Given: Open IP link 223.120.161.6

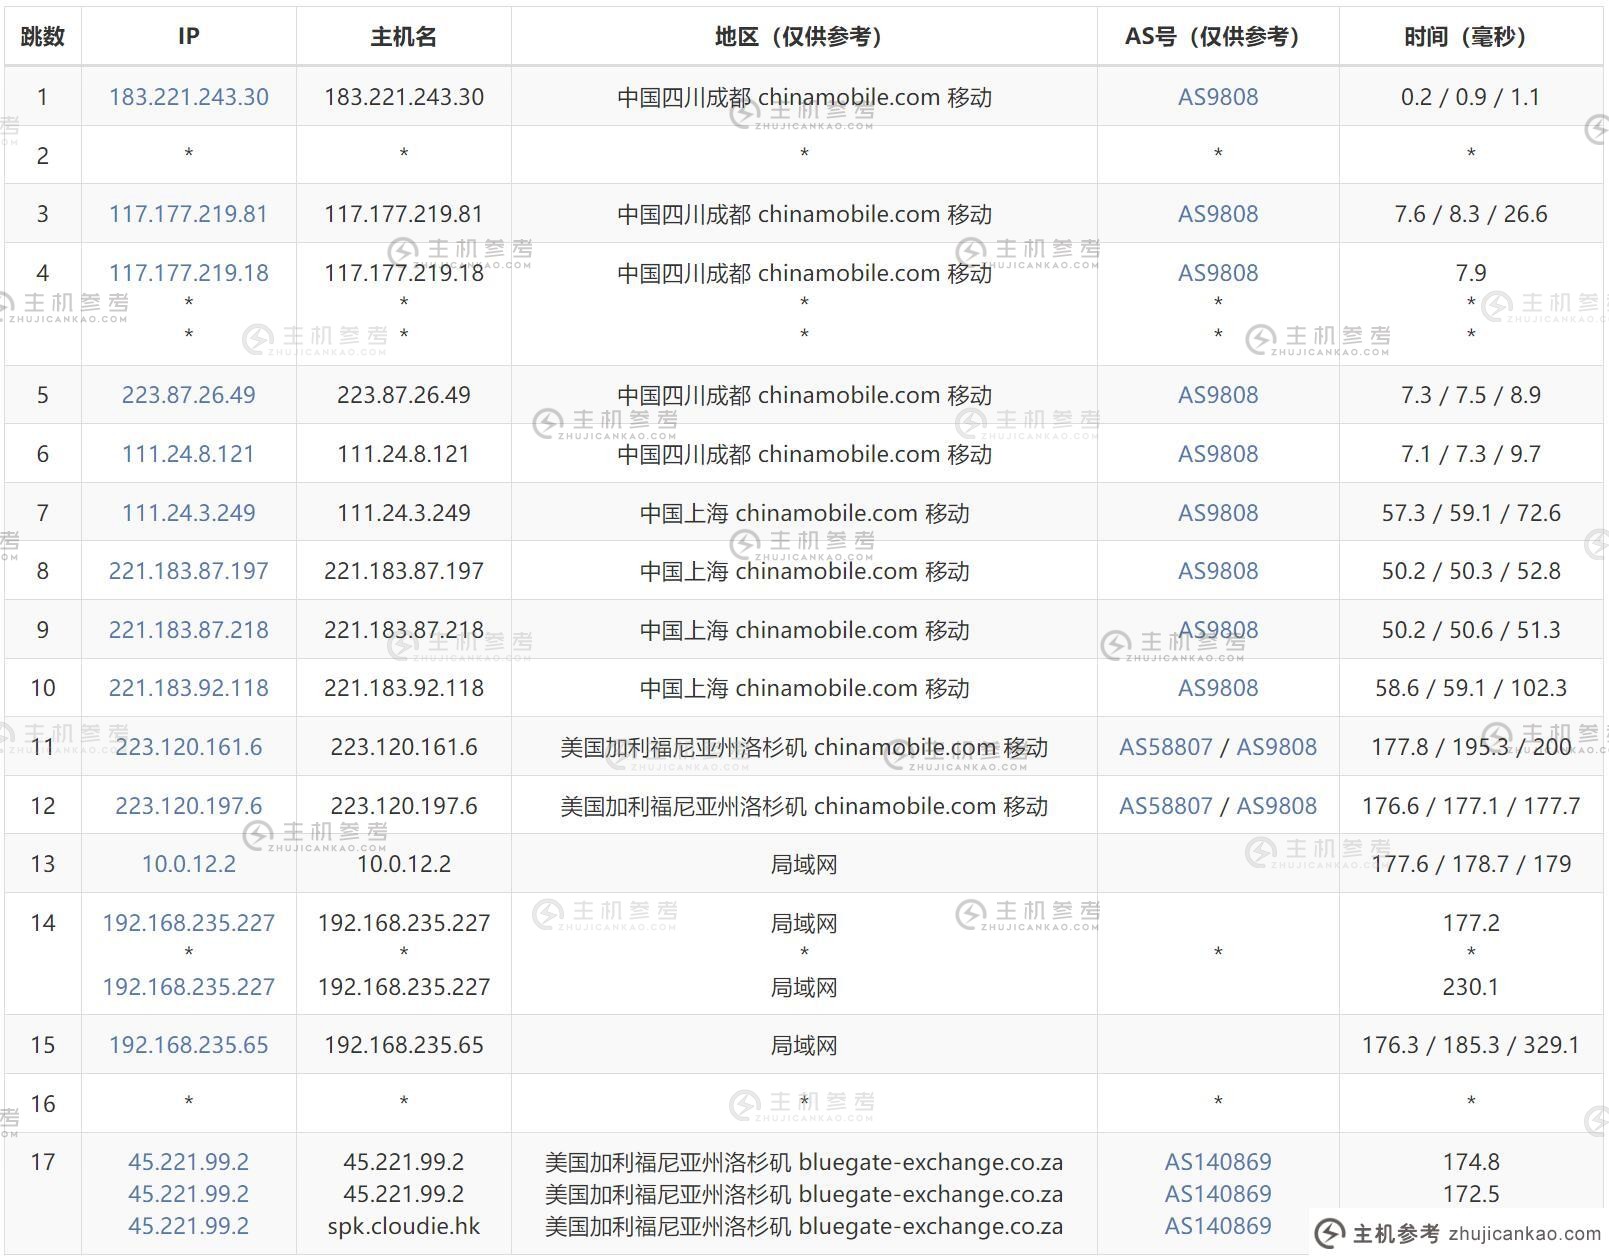Looking at the screenshot, I should 188,747.
